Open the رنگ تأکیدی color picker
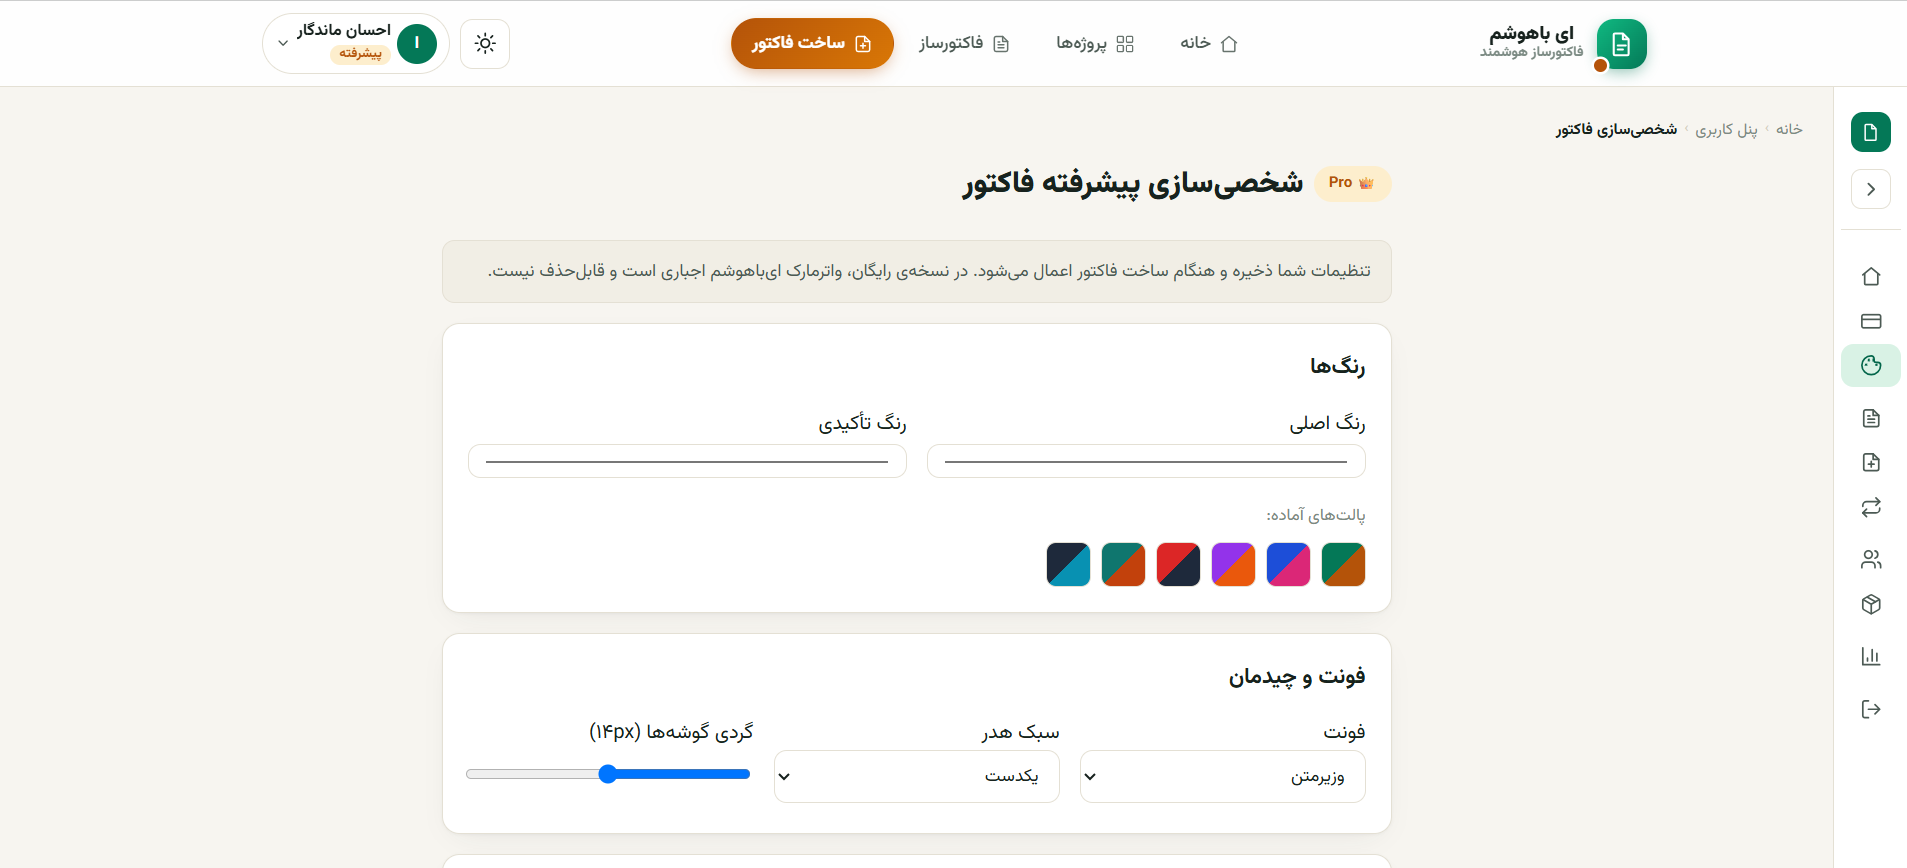Viewport: 1907px width, 868px height. click(687, 461)
